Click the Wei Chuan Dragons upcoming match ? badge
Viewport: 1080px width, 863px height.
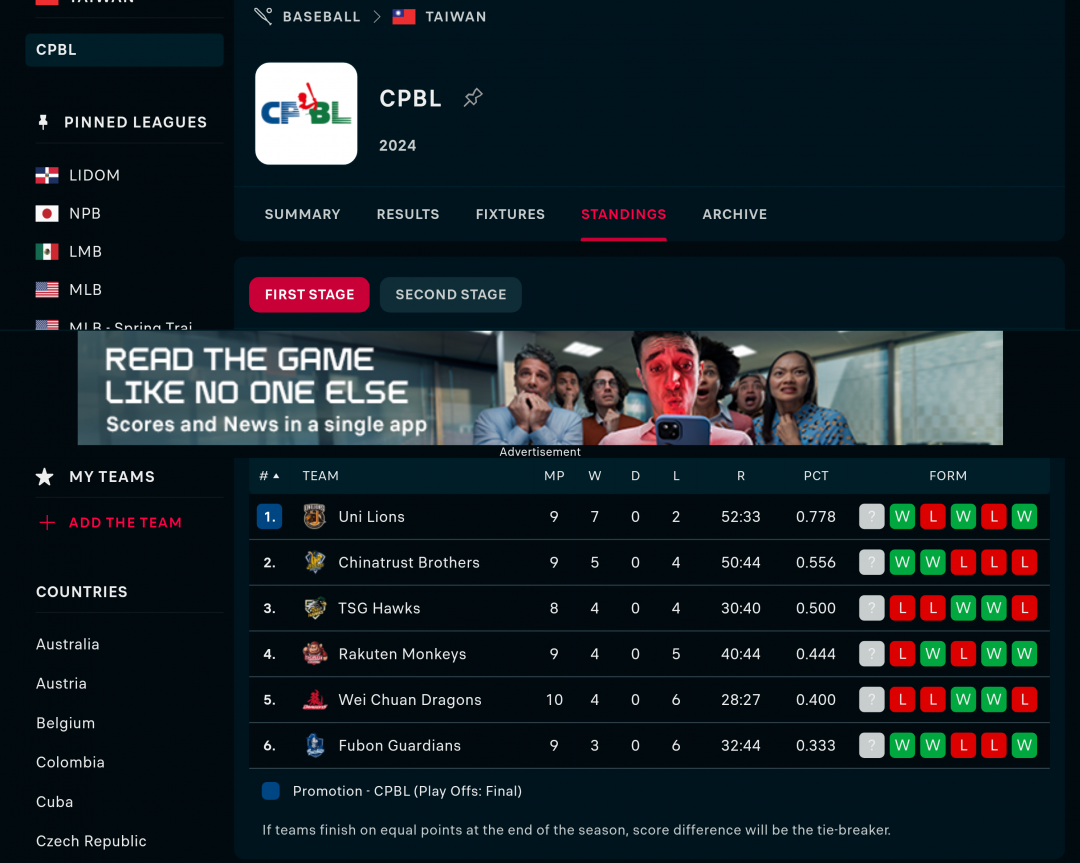[x=871, y=700]
